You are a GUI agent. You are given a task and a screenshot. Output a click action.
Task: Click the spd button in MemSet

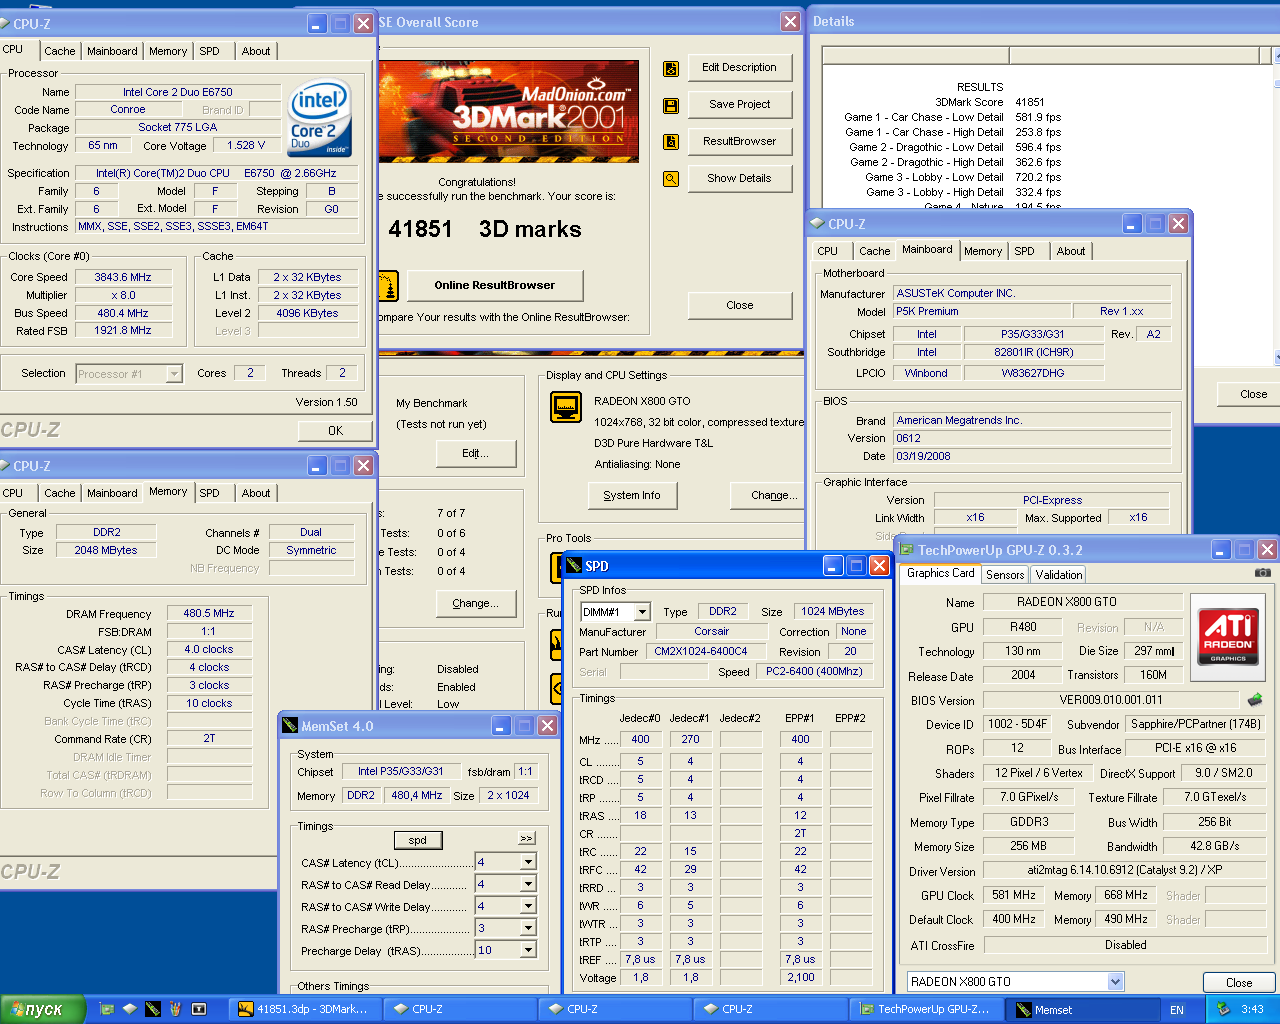(x=418, y=840)
